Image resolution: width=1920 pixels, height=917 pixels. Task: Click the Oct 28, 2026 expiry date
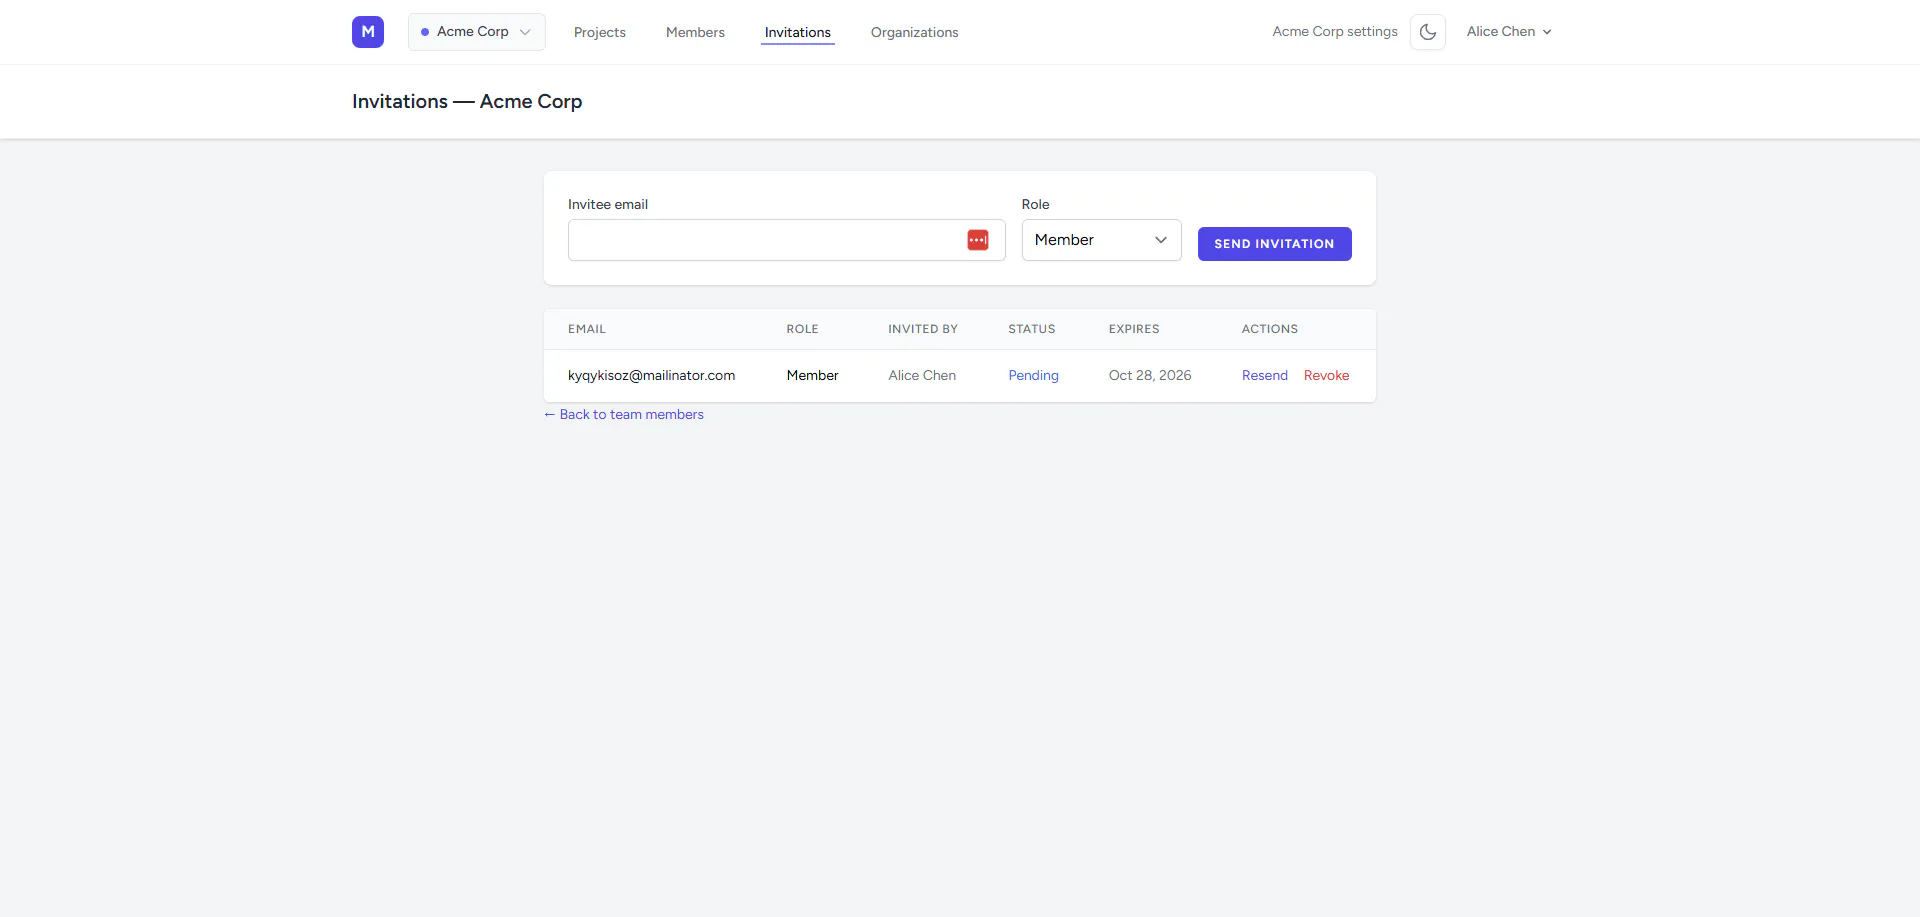[x=1150, y=376]
